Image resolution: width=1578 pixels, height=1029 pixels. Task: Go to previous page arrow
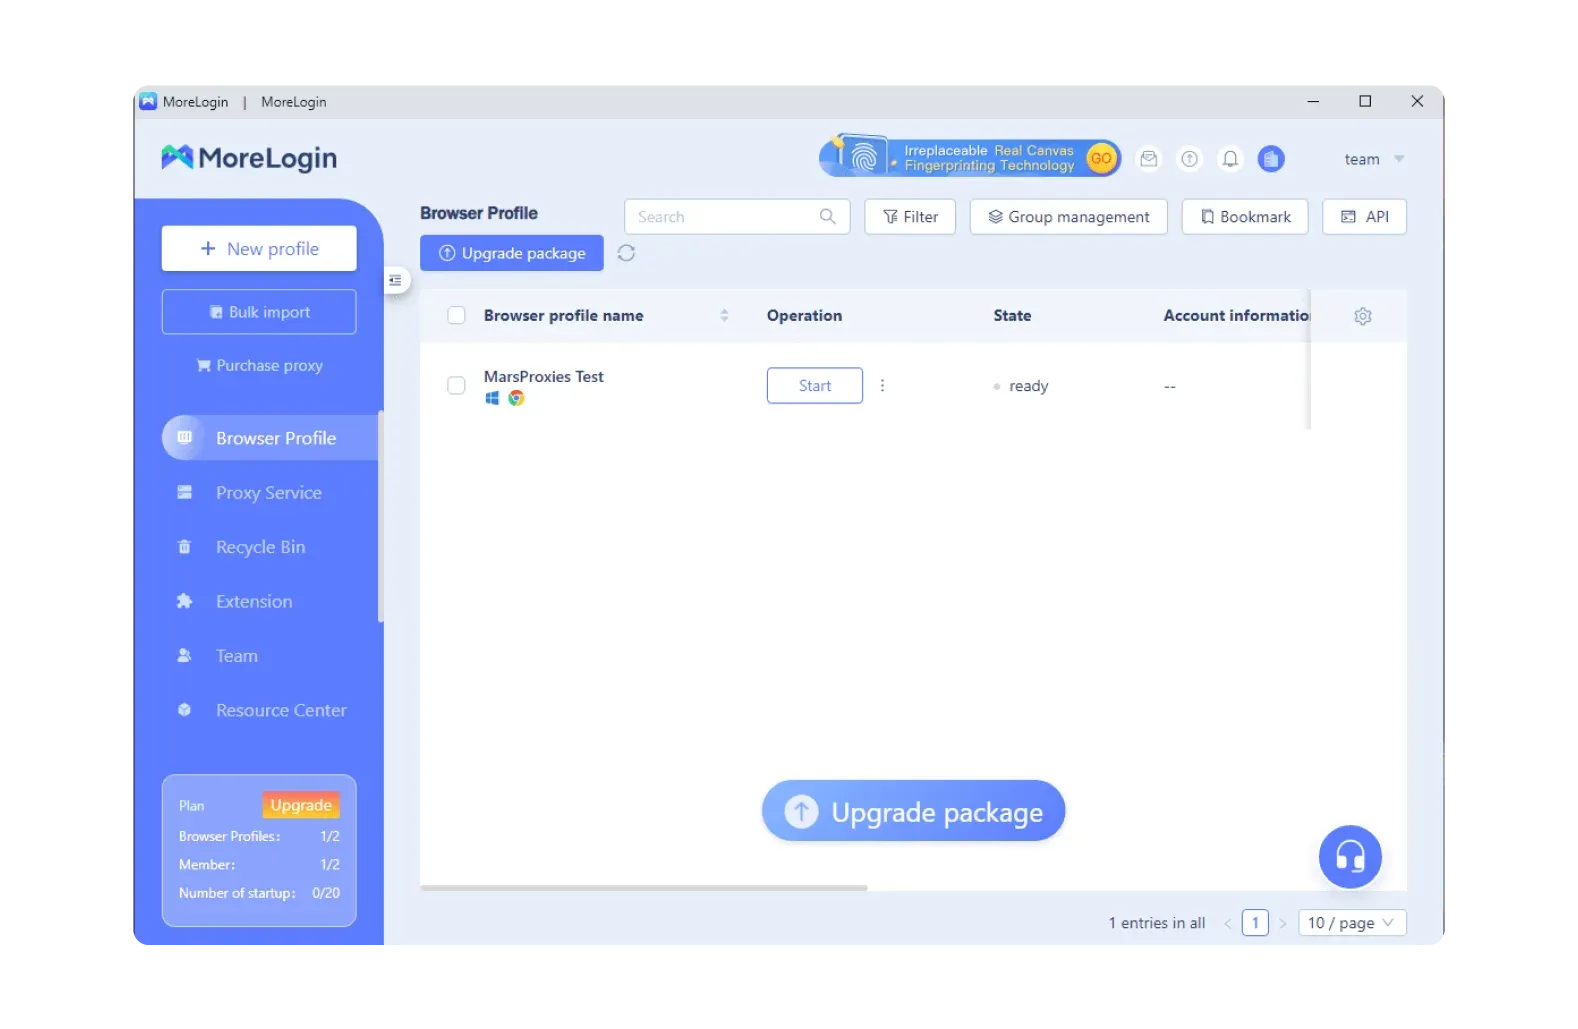click(1228, 923)
